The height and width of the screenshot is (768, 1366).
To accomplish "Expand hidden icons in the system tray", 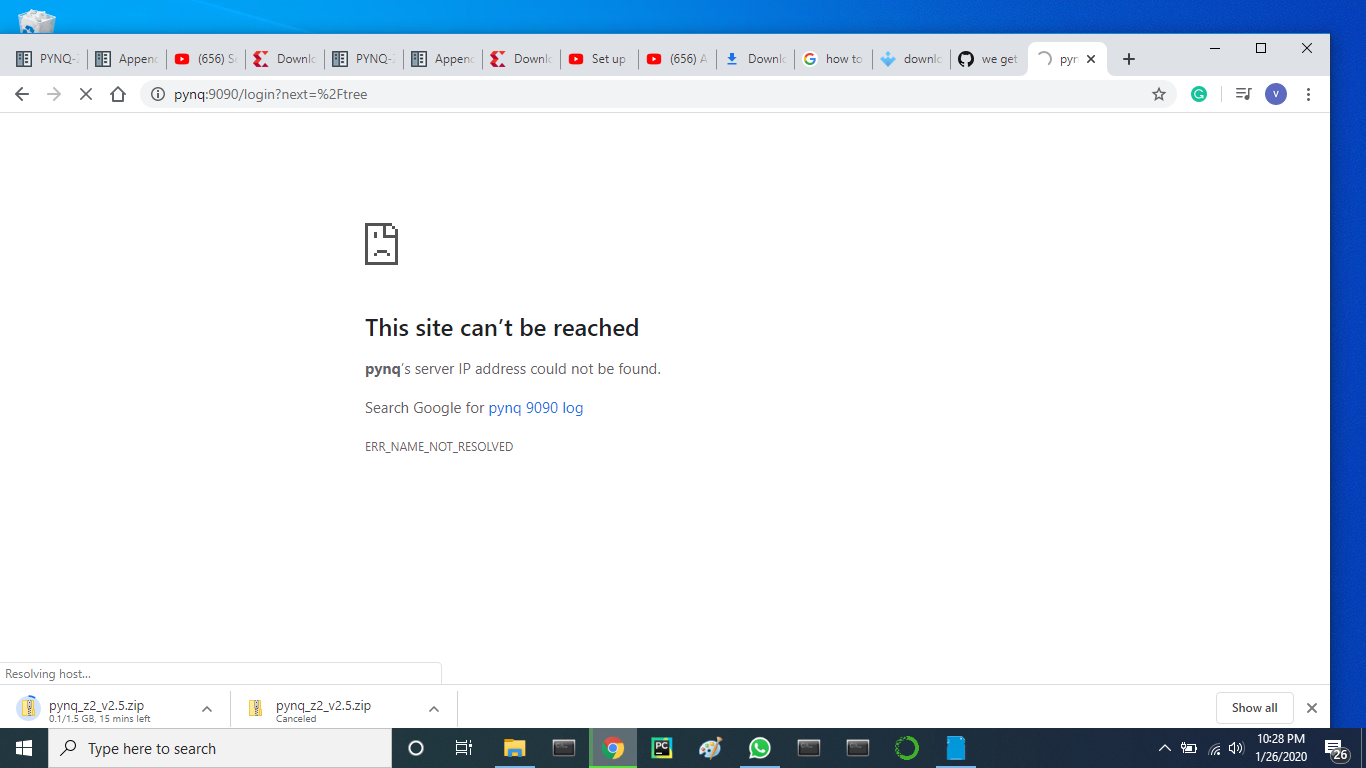I will click(1164, 747).
